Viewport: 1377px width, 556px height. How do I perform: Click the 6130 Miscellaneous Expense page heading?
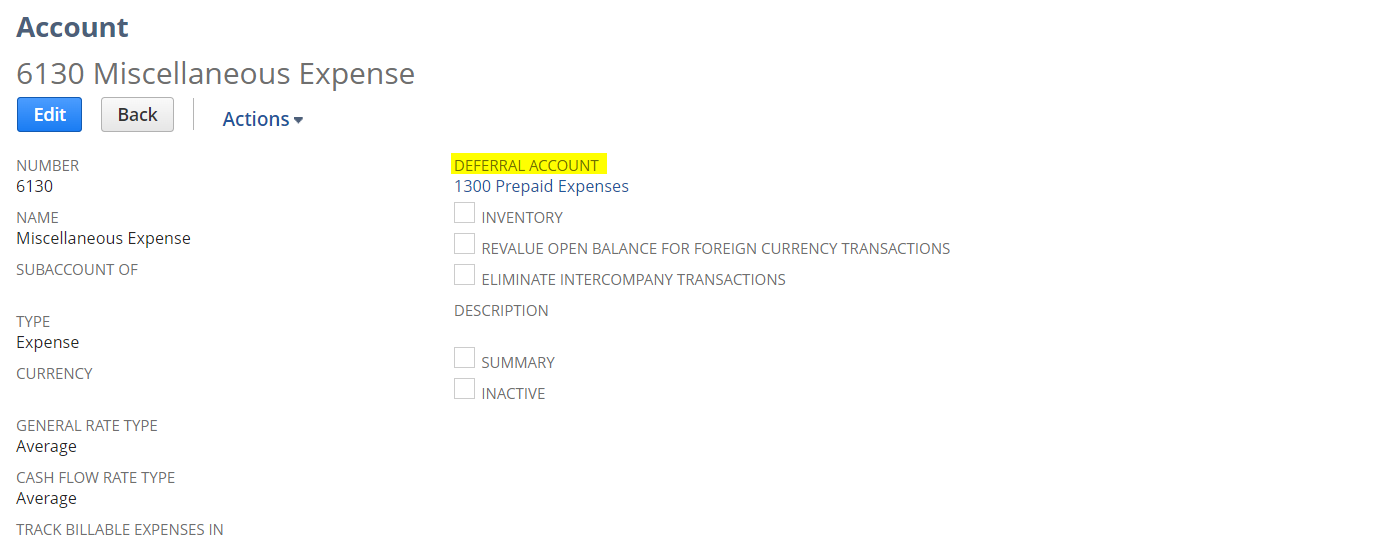pos(216,73)
